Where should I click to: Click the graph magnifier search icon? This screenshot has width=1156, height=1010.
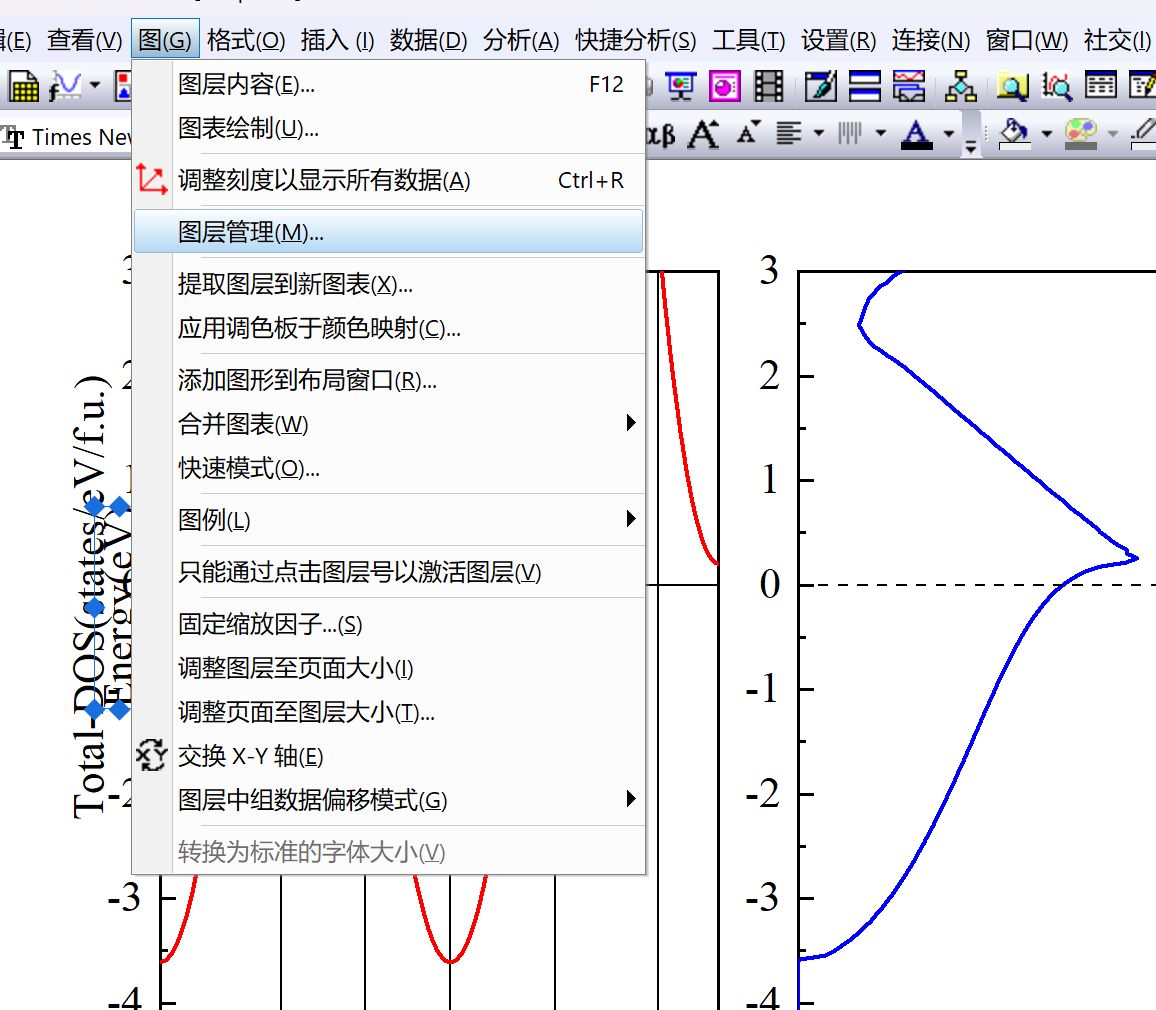(x=1056, y=86)
